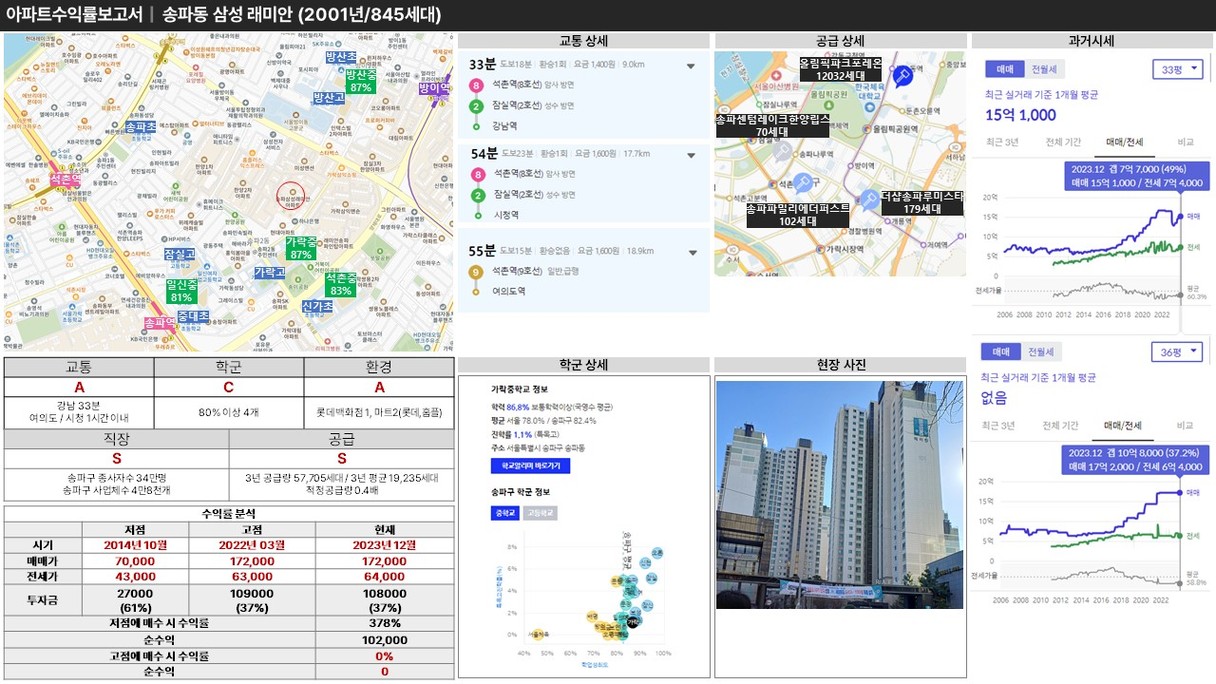1216x684 pixels.
Task: Click the 15억 1,000 average price text
Action: click(1021, 115)
